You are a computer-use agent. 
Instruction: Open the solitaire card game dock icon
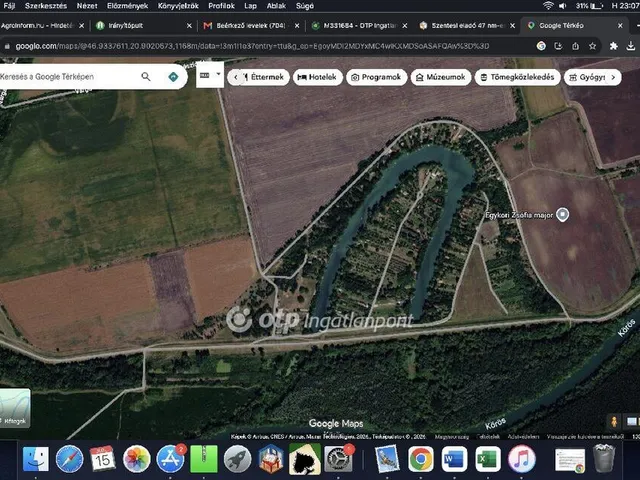(304, 459)
